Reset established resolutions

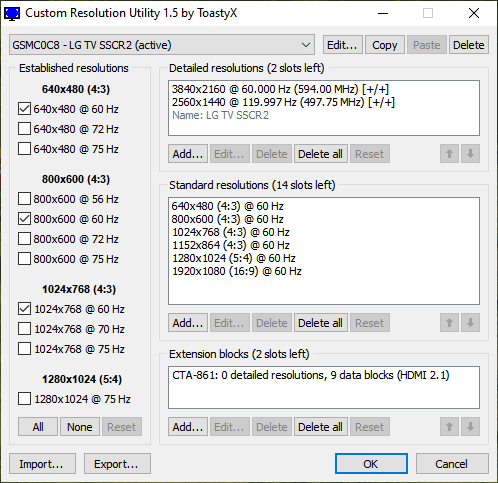coord(122,427)
